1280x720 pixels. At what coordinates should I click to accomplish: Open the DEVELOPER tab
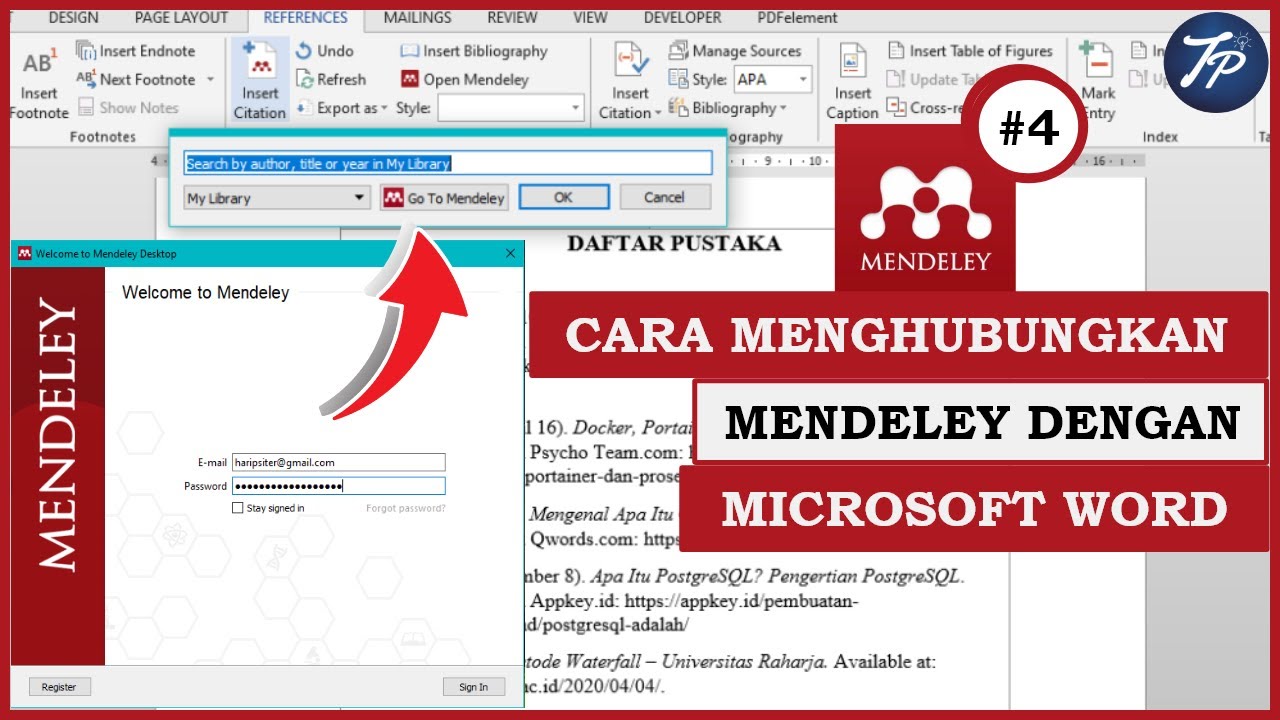click(x=682, y=17)
